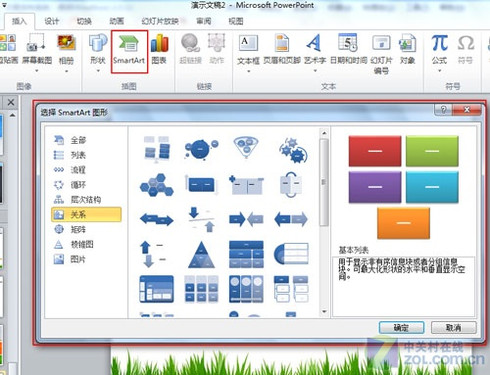Image resolution: width=490 pixels, height=375 pixels.
Task: Switch to the 设计 ribbon tab
Action: click(x=52, y=21)
